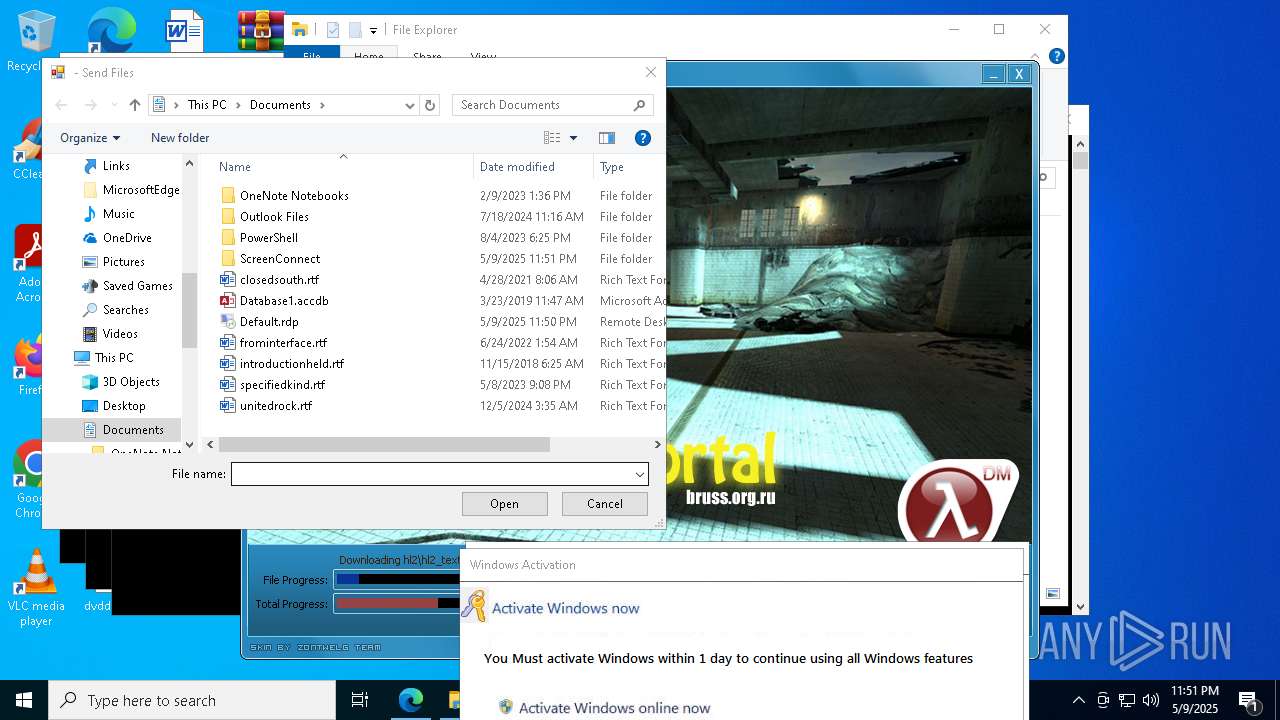Select closedsouth.rtf file

(x=279, y=280)
